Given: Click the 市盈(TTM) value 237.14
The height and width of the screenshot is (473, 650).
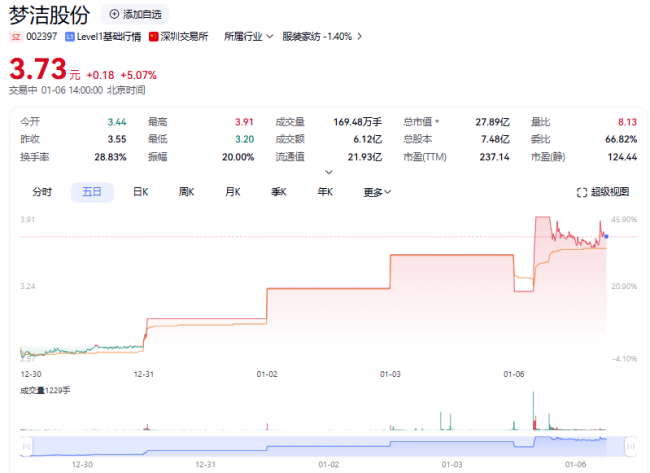Looking at the screenshot, I should tap(495, 157).
